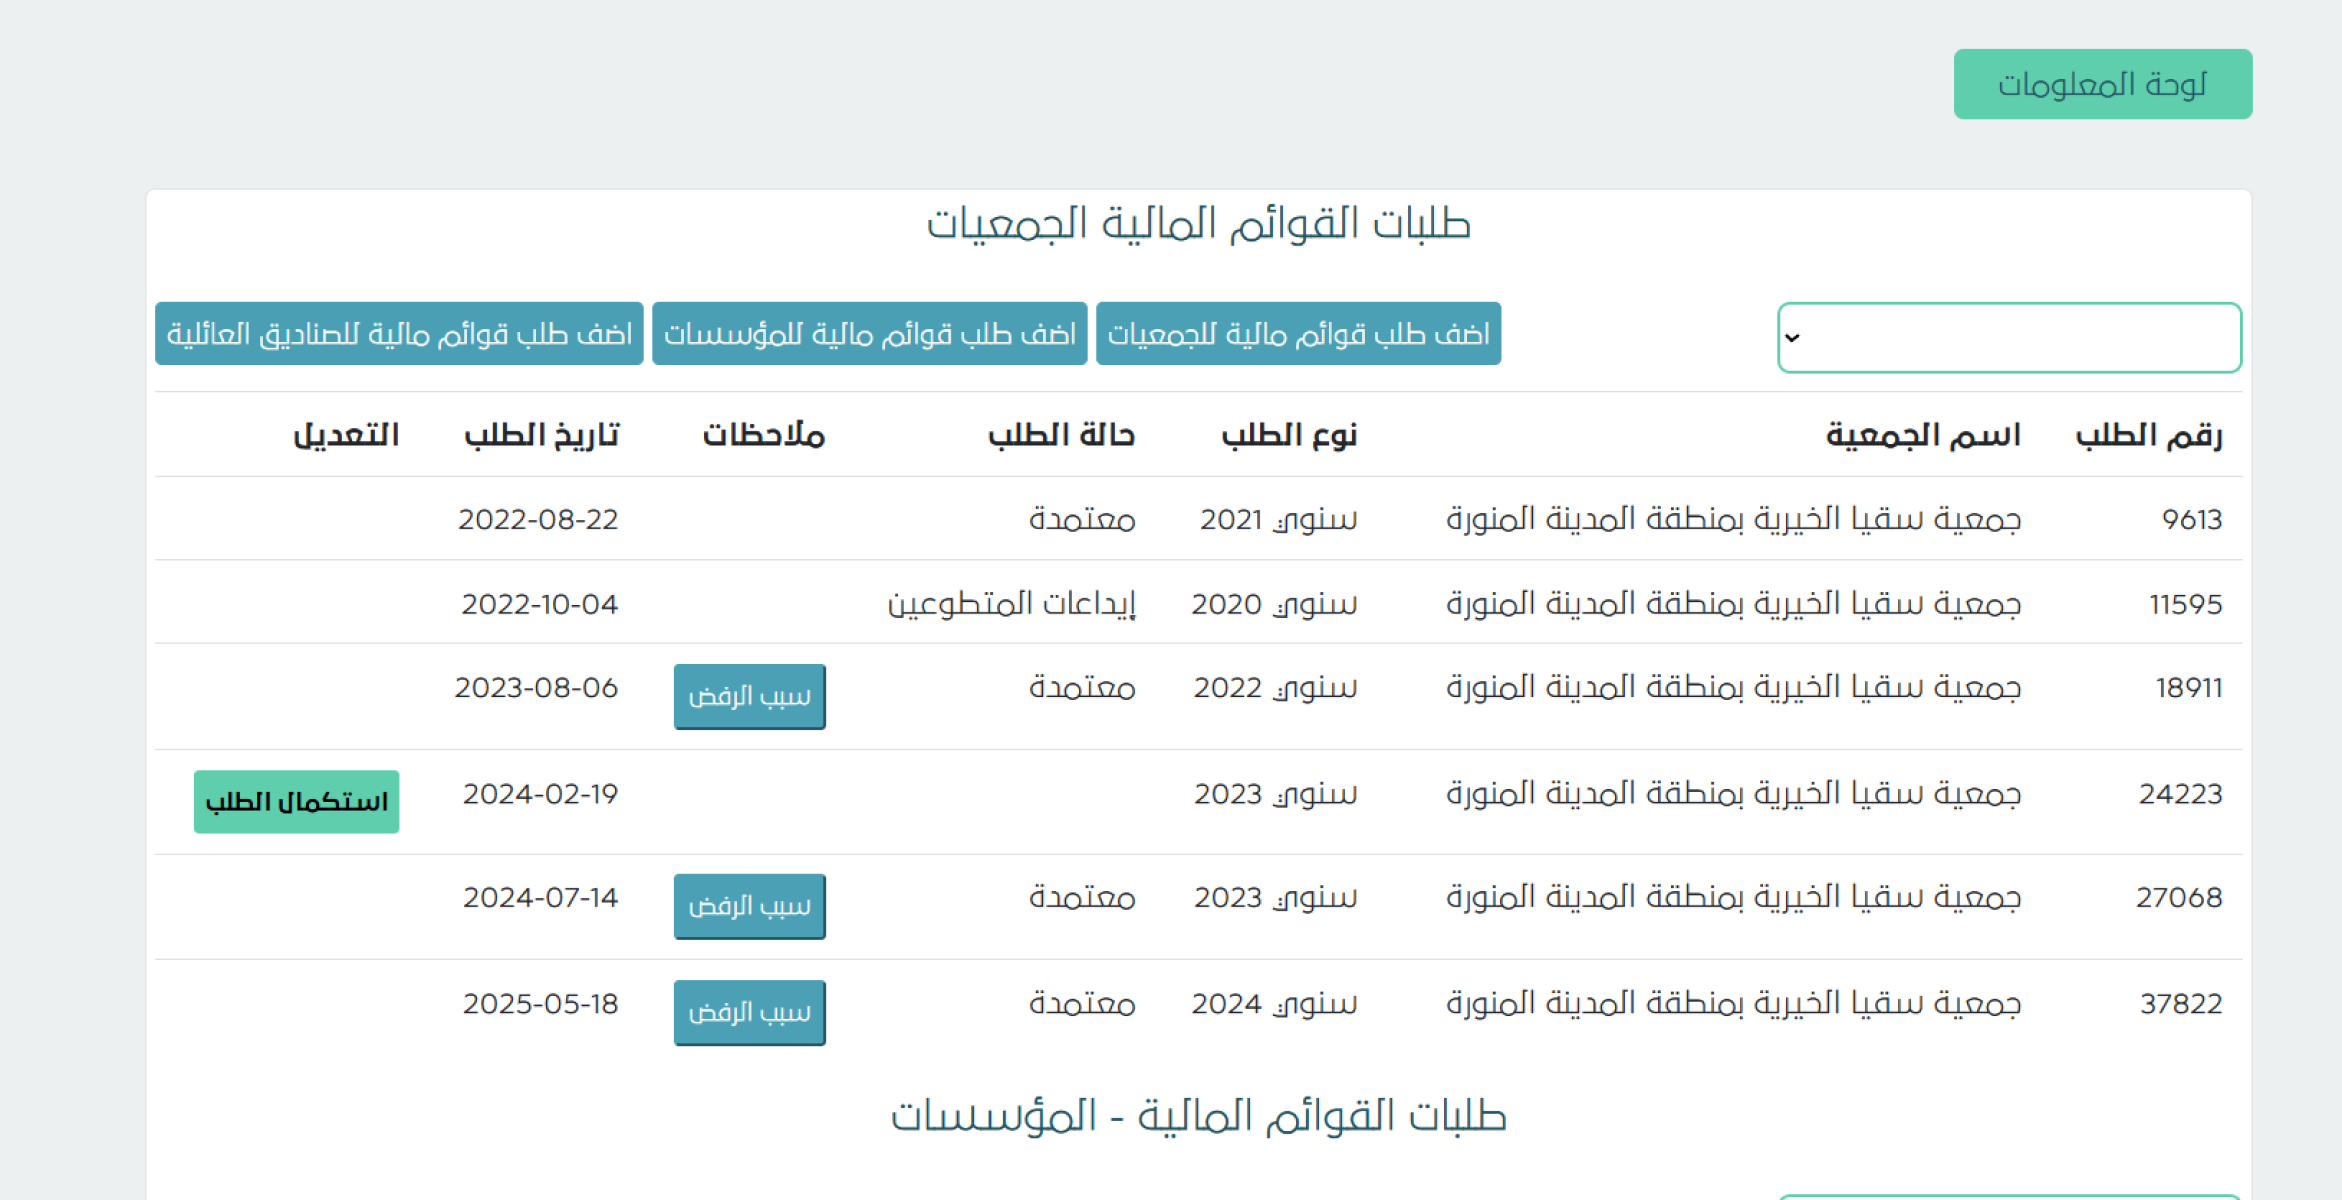Click the طلبات القوائم المالية - المؤسسات heading

(1198, 1116)
